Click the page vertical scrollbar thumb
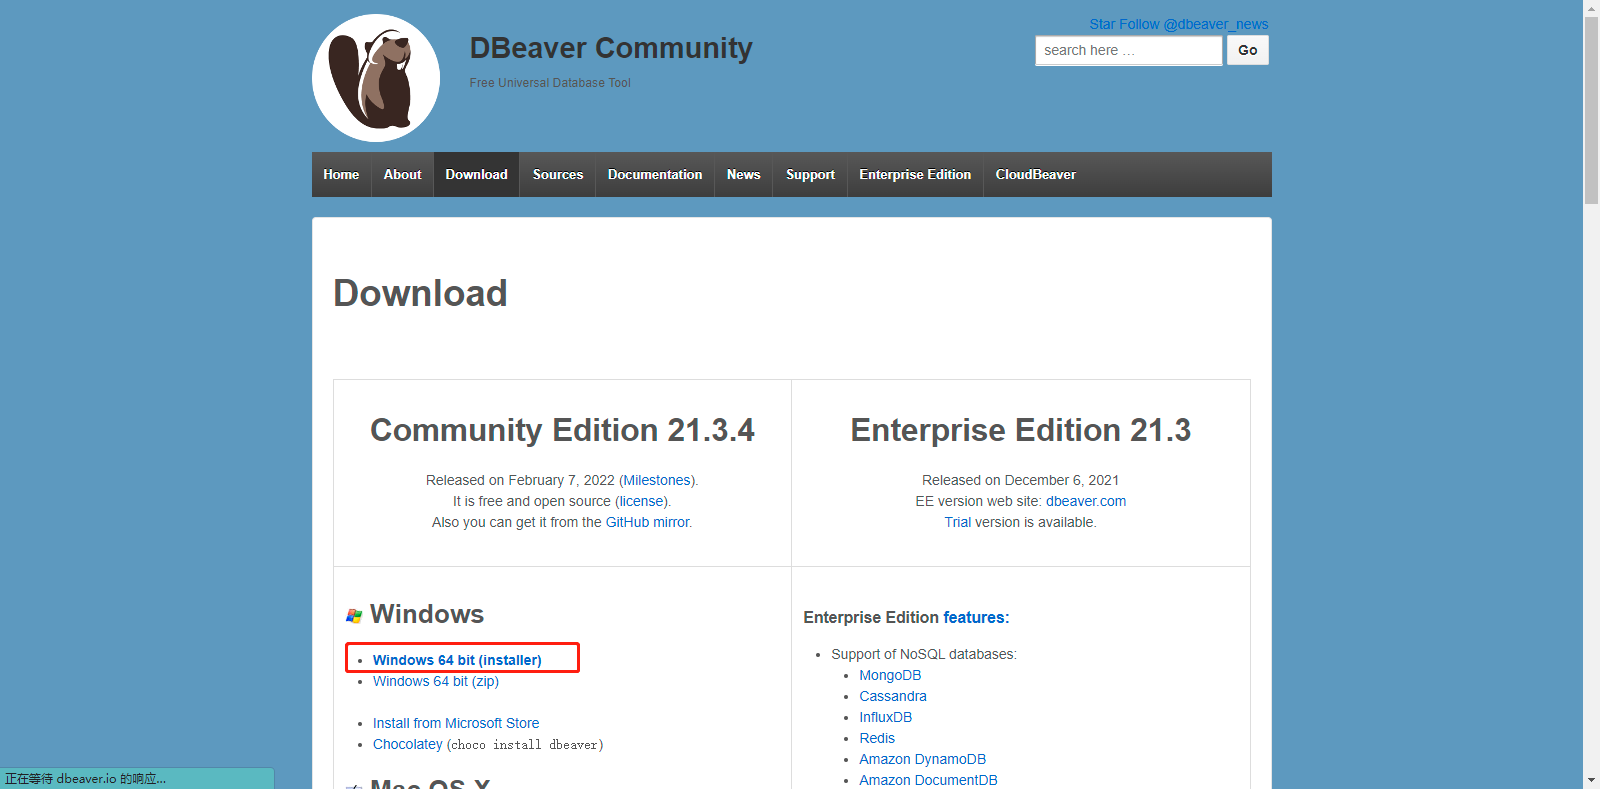 click(x=1591, y=110)
